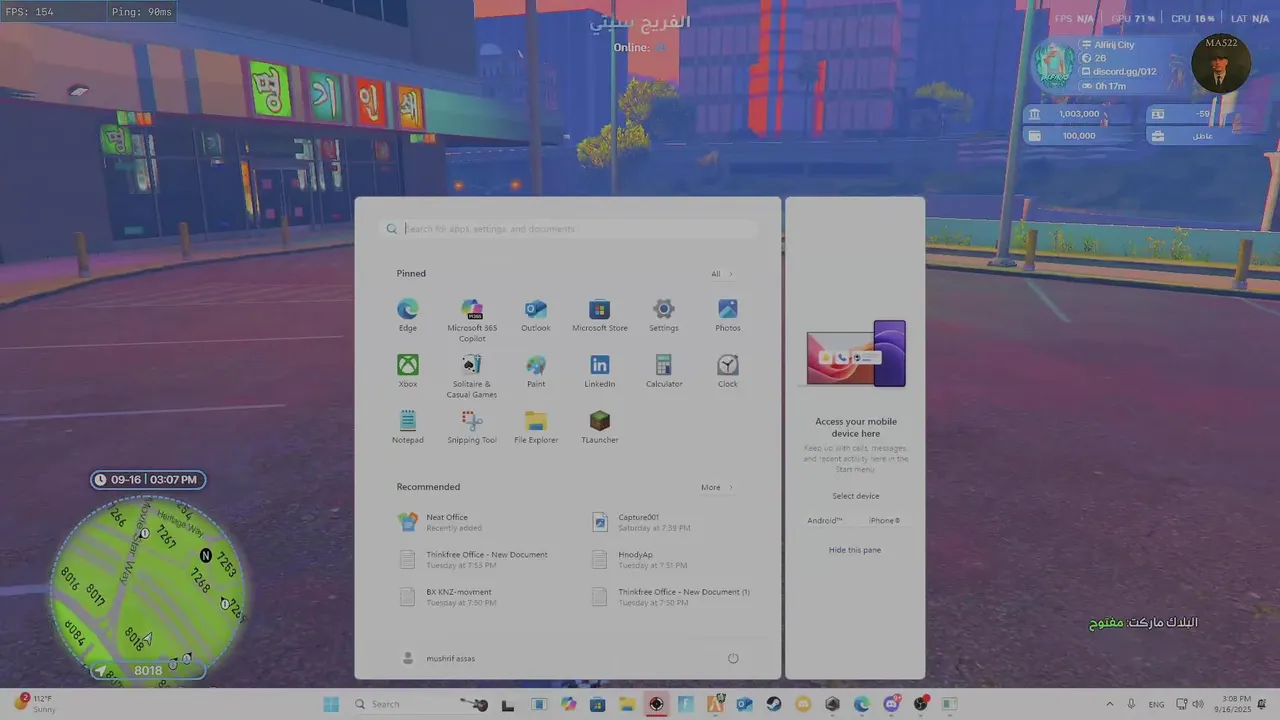Open the weather widget showing 112°F
The image size is (1280, 720).
click(36, 704)
